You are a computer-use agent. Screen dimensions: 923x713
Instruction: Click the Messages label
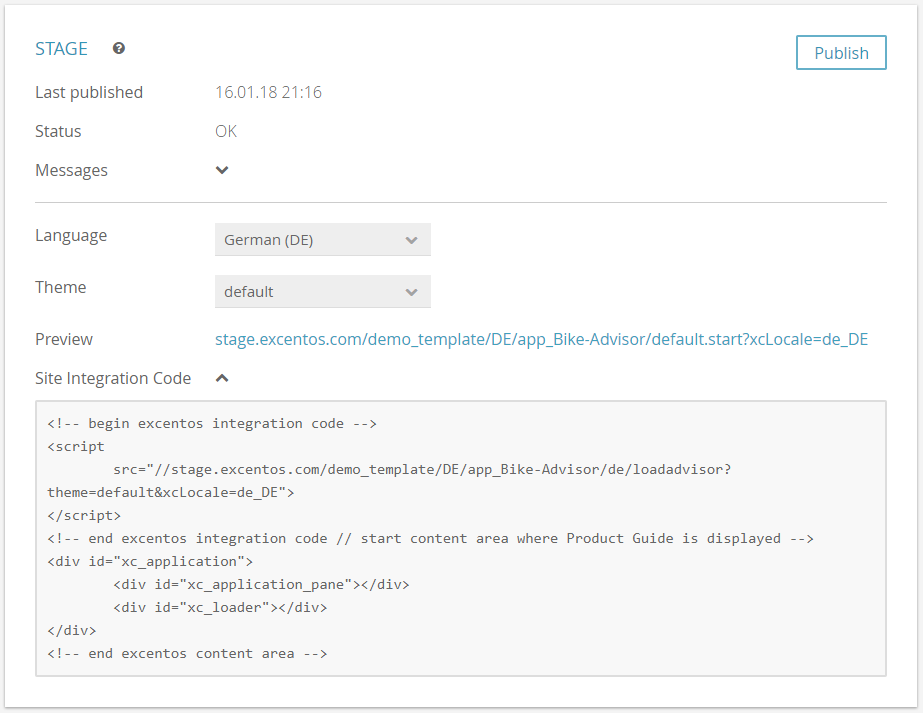pos(71,170)
